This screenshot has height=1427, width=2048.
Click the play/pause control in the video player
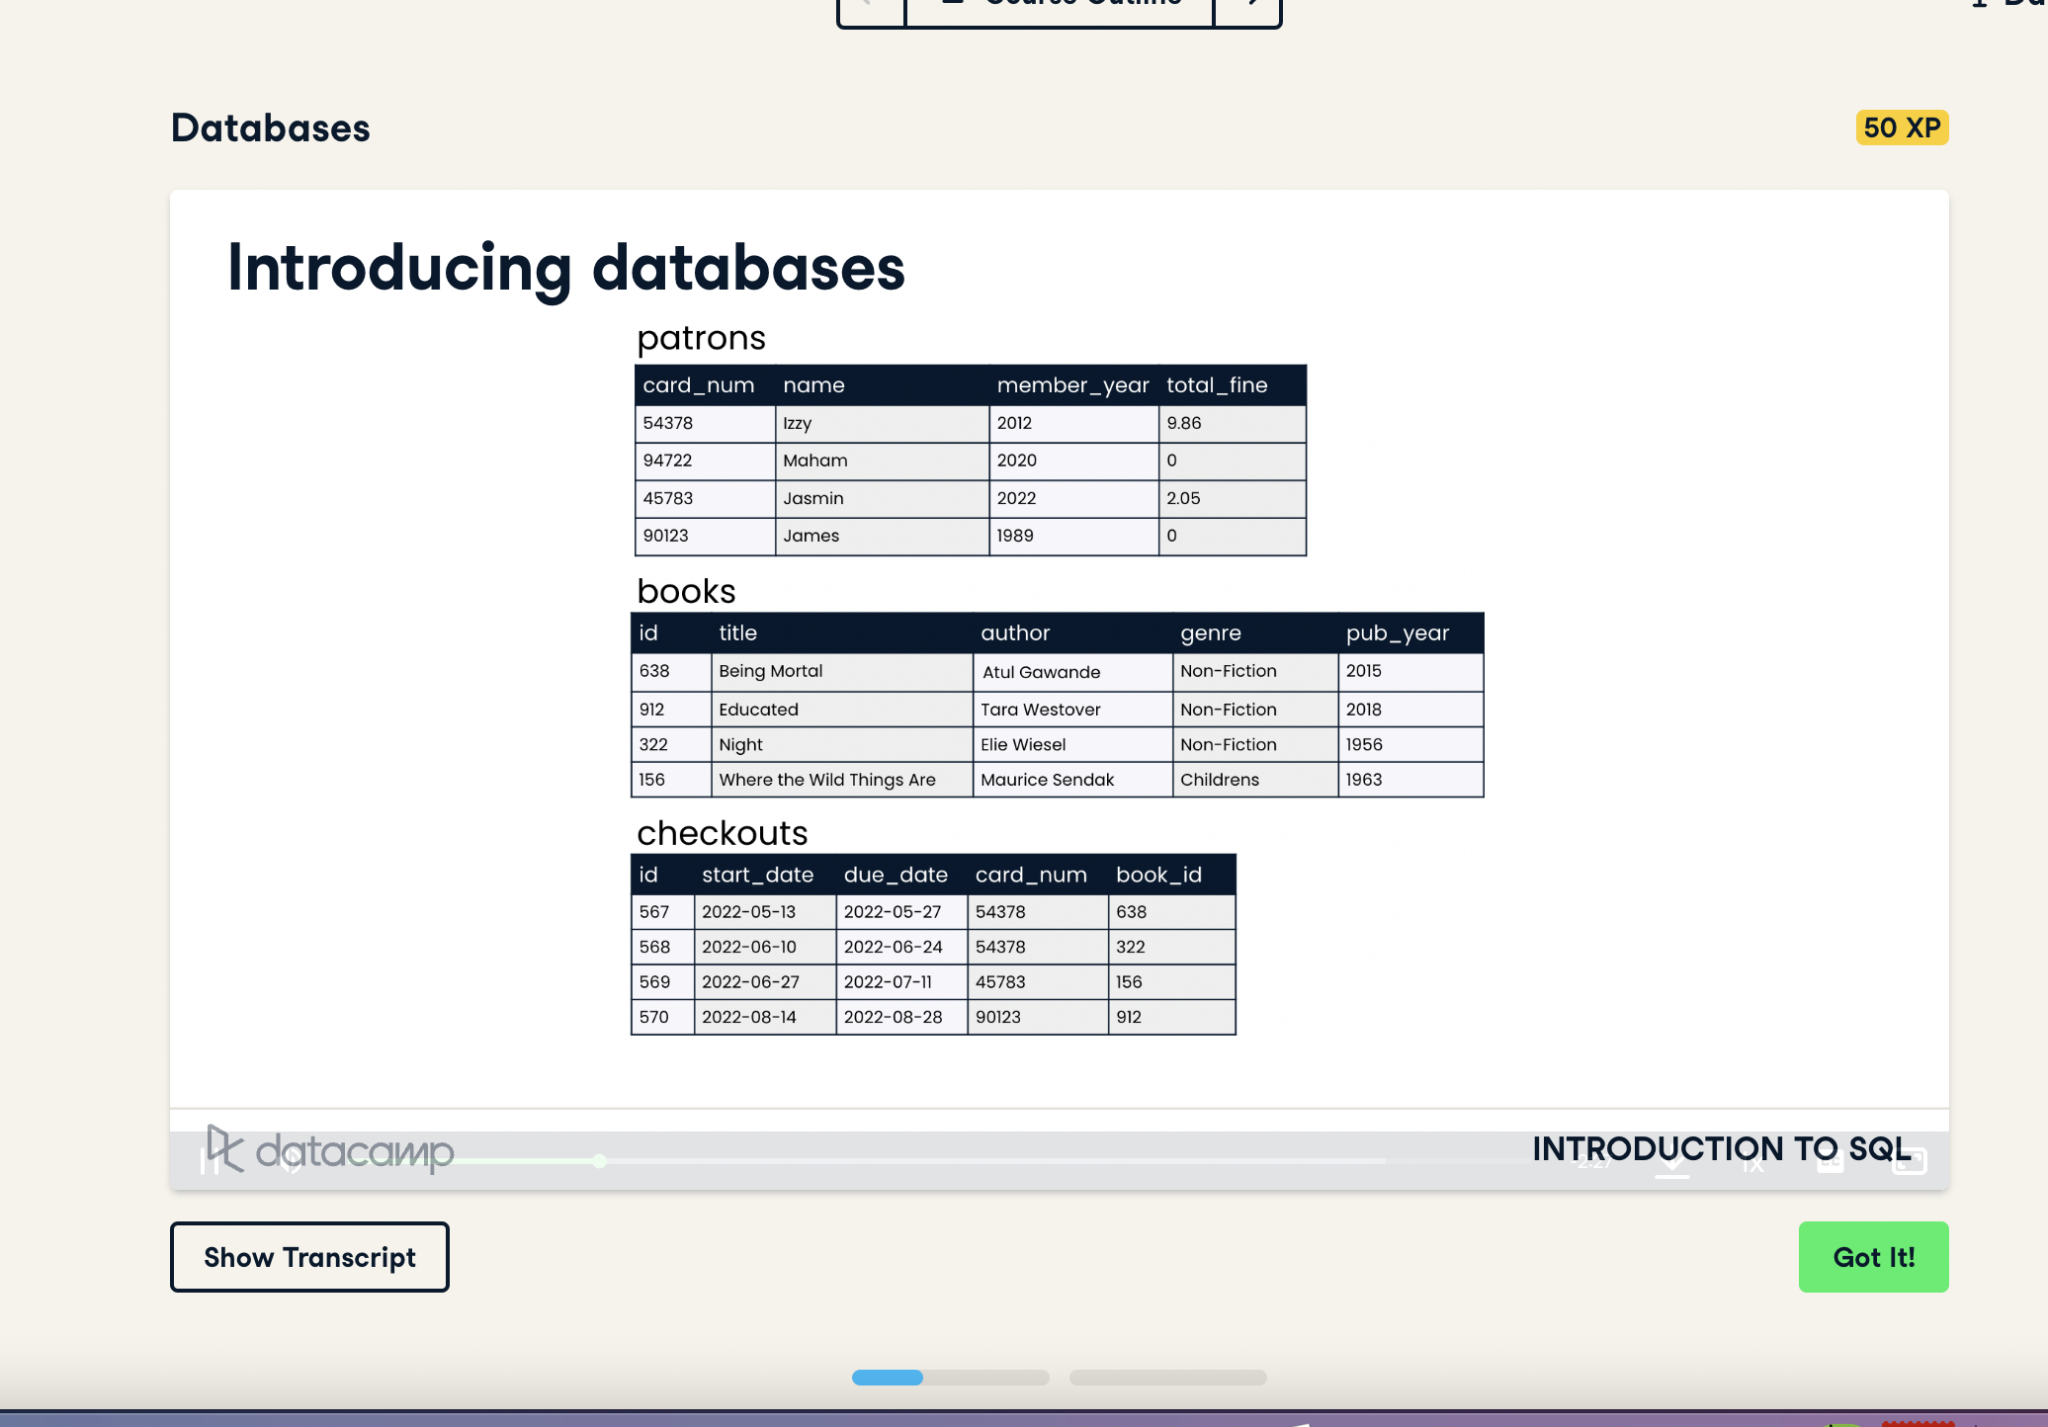click(x=211, y=1161)
